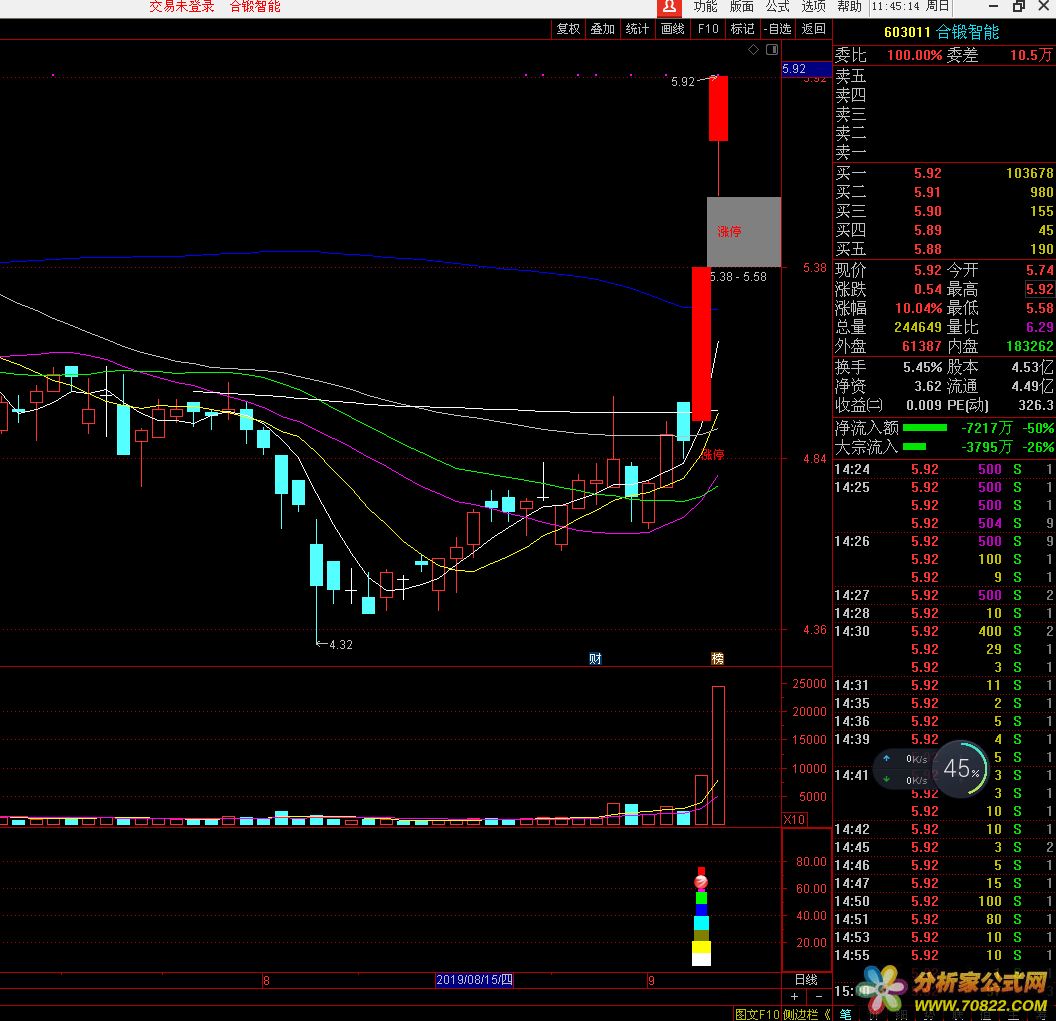Open the 功能 menu

(705, 7)
